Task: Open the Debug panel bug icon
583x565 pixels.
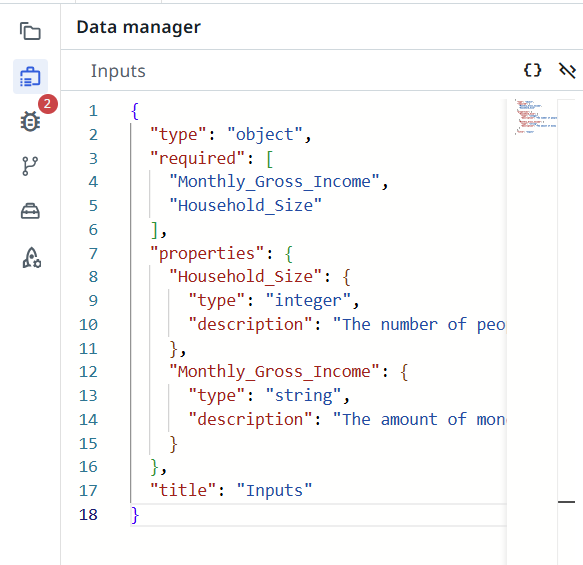Action: pyautogui.click(x=30, y=121)
